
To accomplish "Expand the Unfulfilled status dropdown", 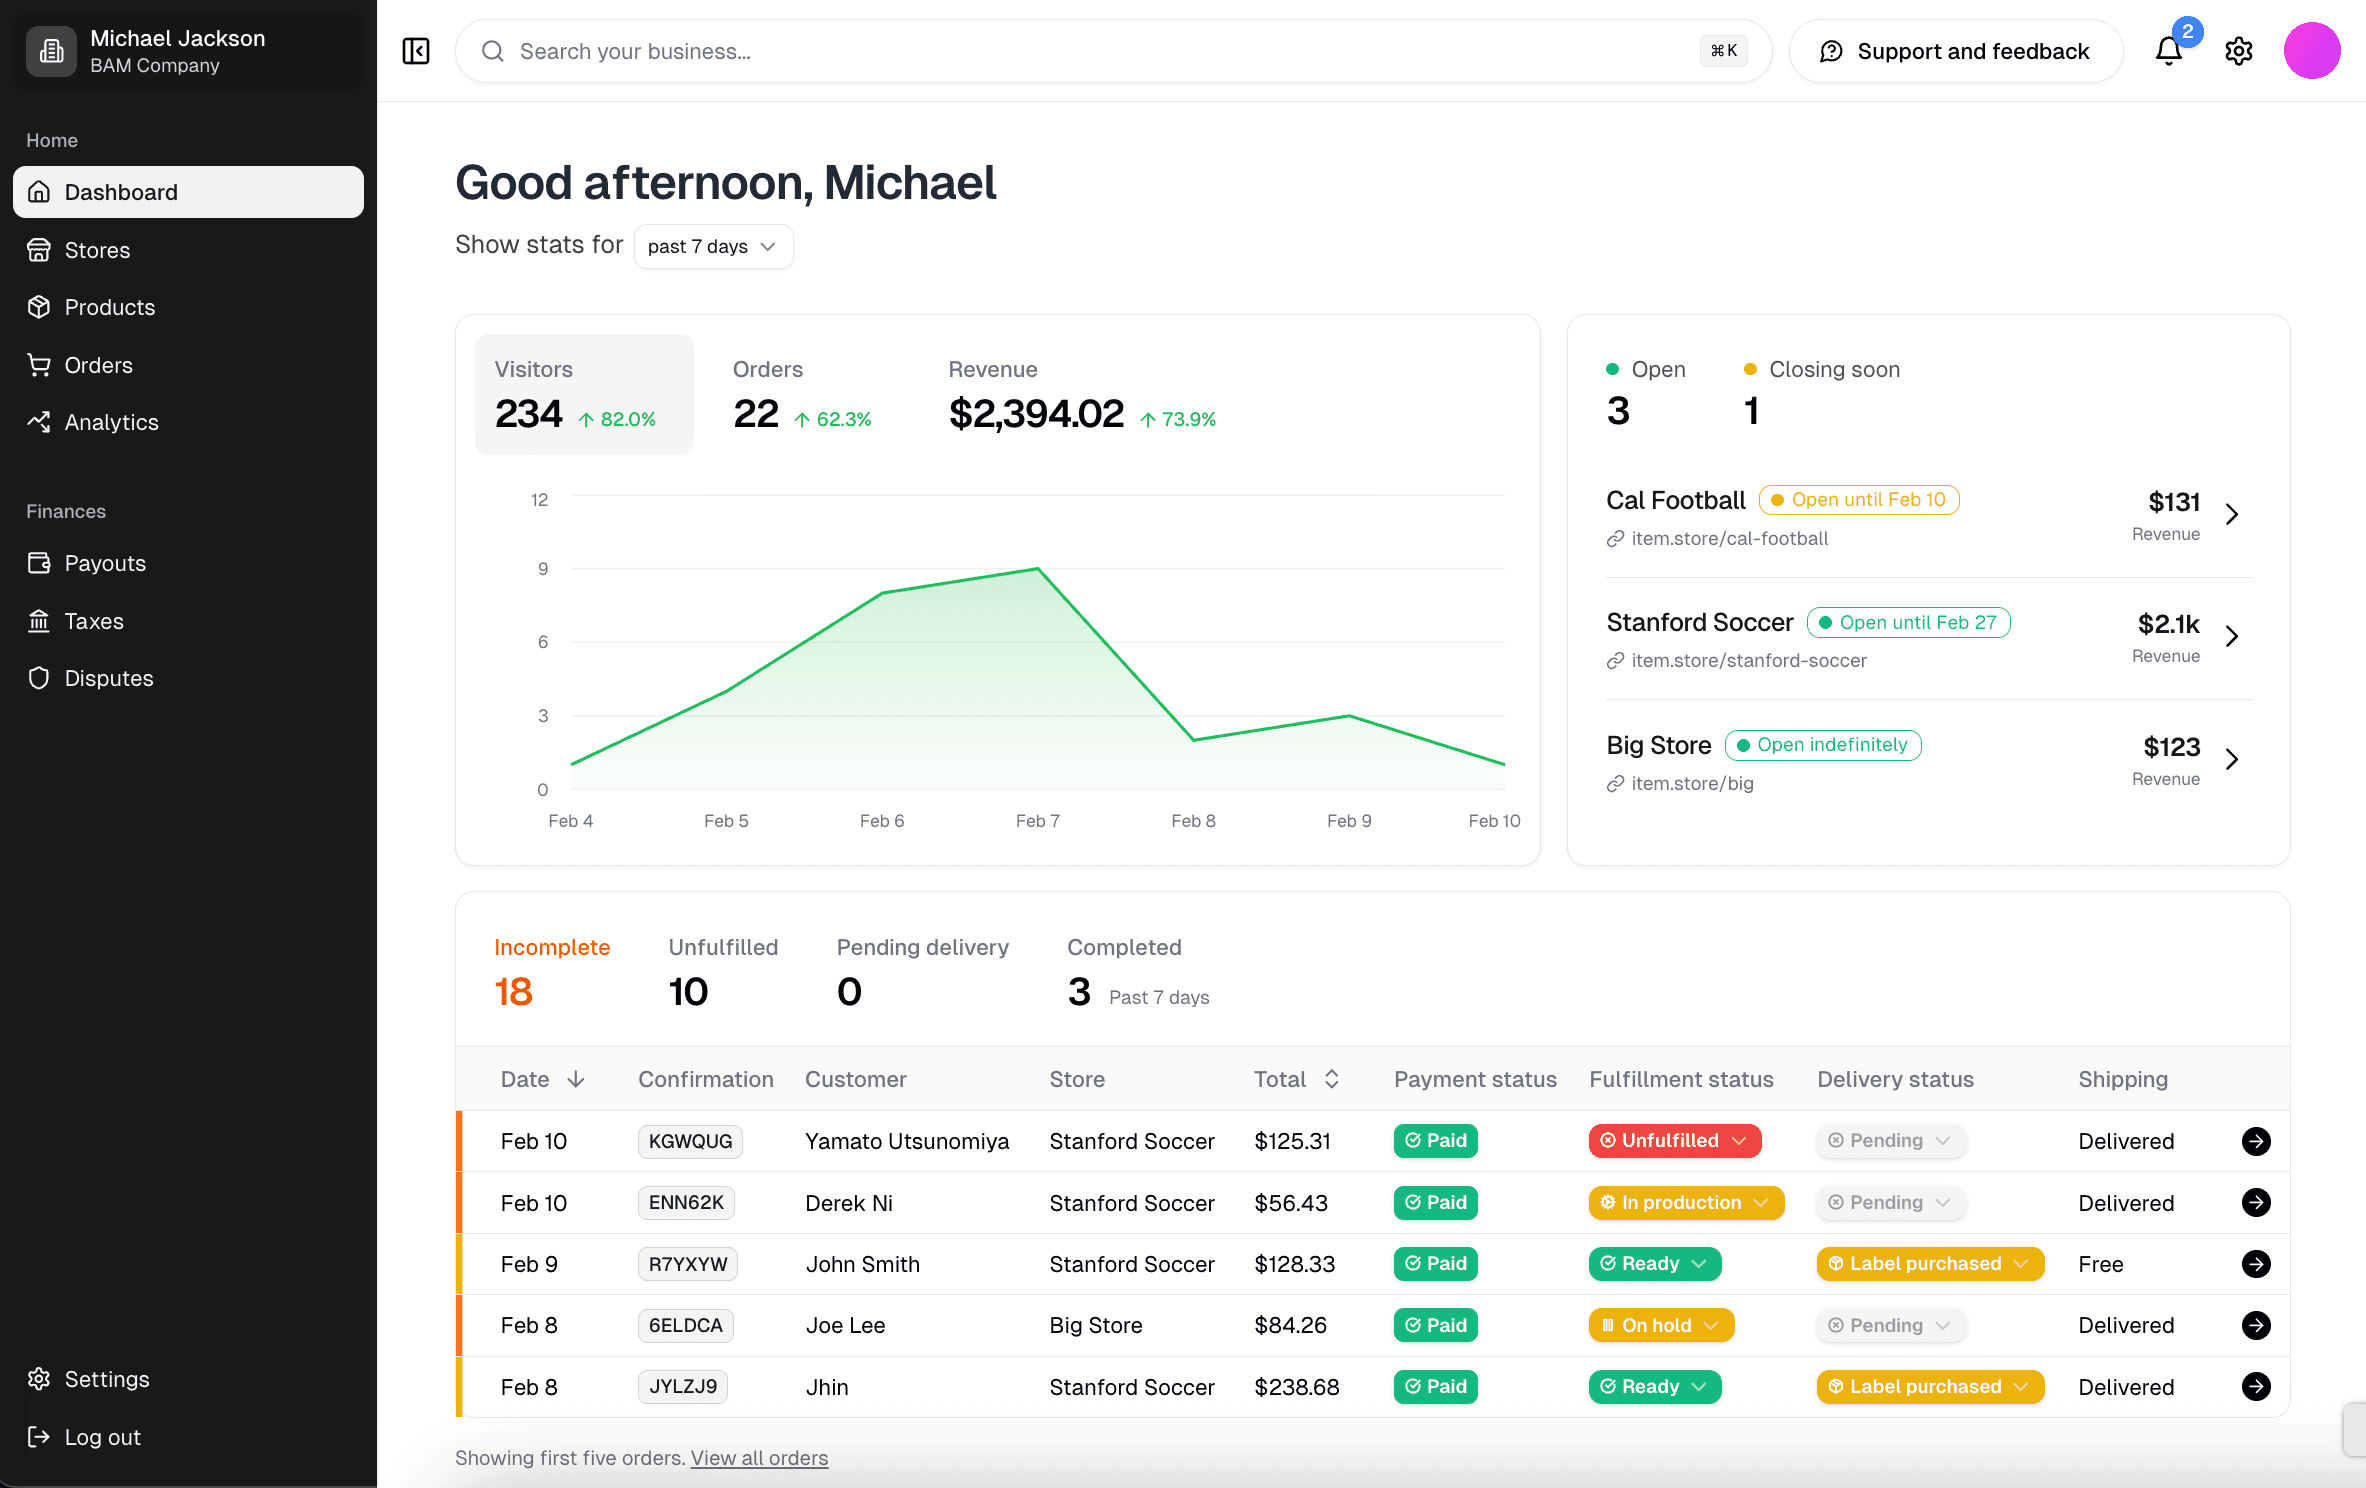I will [1674, 1141].
